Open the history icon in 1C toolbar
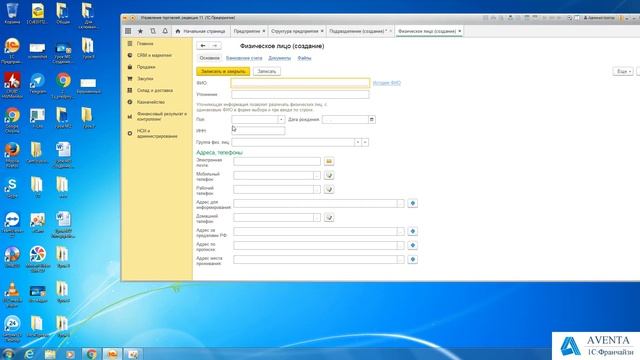 pyautogui.click(x=153, y=31)
